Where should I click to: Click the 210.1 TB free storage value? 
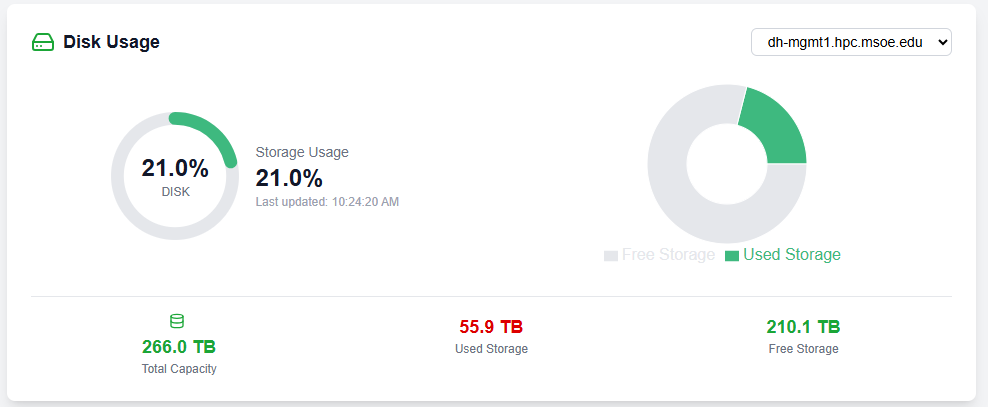coord(803,327)
